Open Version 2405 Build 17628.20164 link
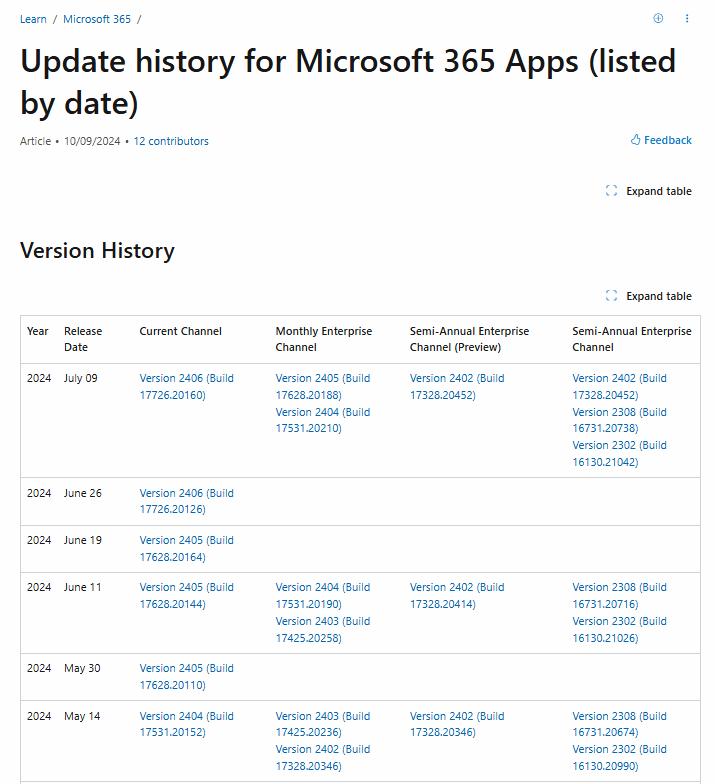Image resolution: width=715 pixels, height=784 pixels. tap(186, 548)
